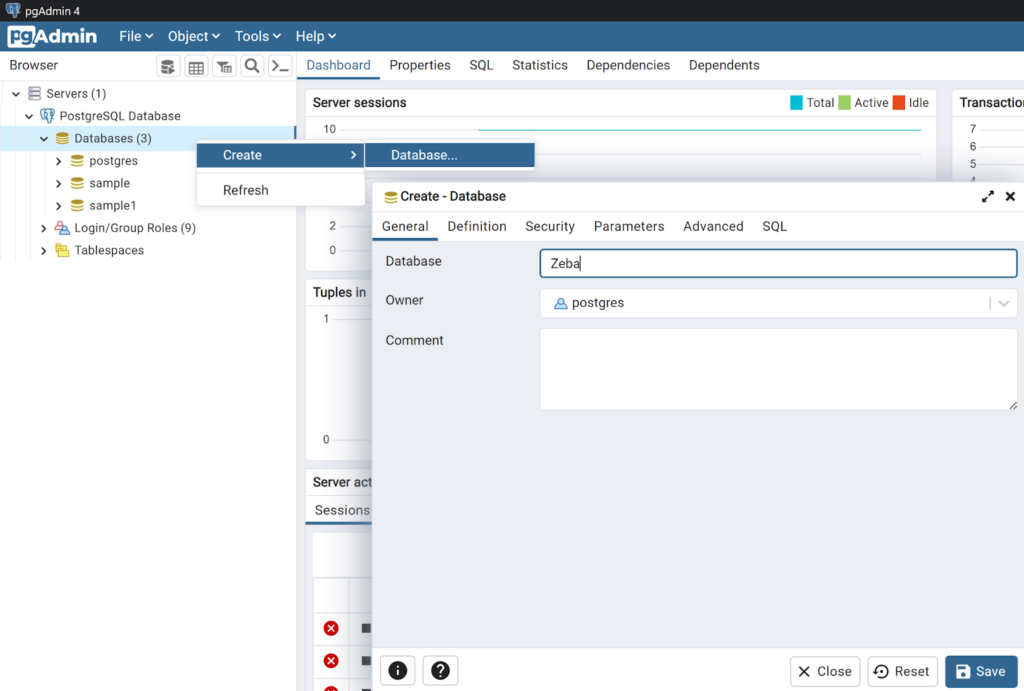This screenshot has height=691, width=1024.
Task: Toggle the Active sessions legend
Action: (x=862, y=102)
